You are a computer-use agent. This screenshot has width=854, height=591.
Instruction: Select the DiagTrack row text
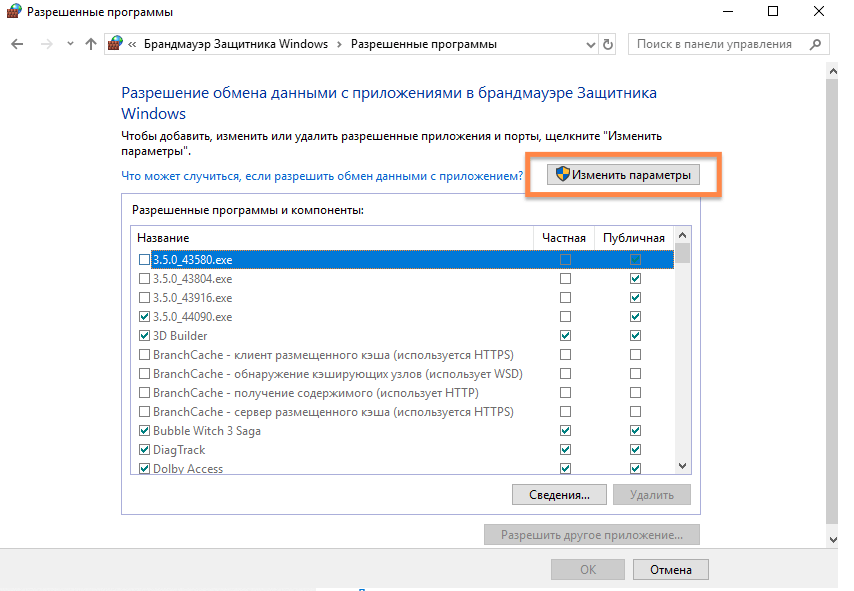coord(179,449)
